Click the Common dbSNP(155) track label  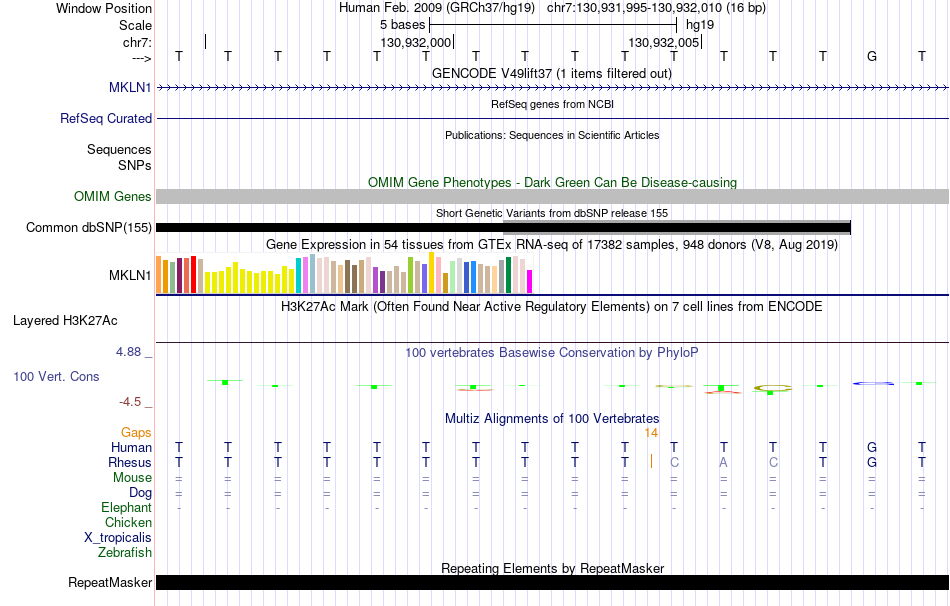tap(88, 227)
